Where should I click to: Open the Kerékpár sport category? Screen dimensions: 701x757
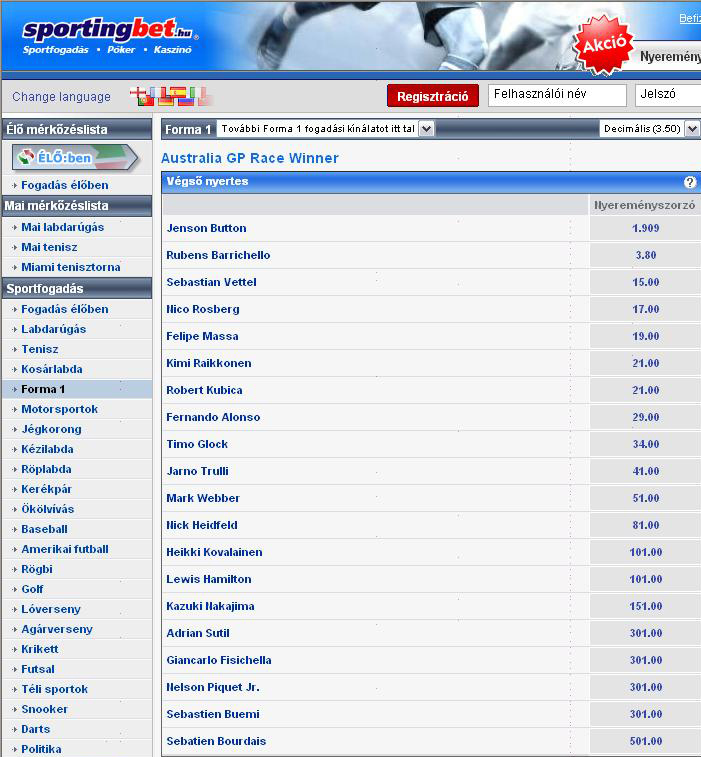[46, 489]
